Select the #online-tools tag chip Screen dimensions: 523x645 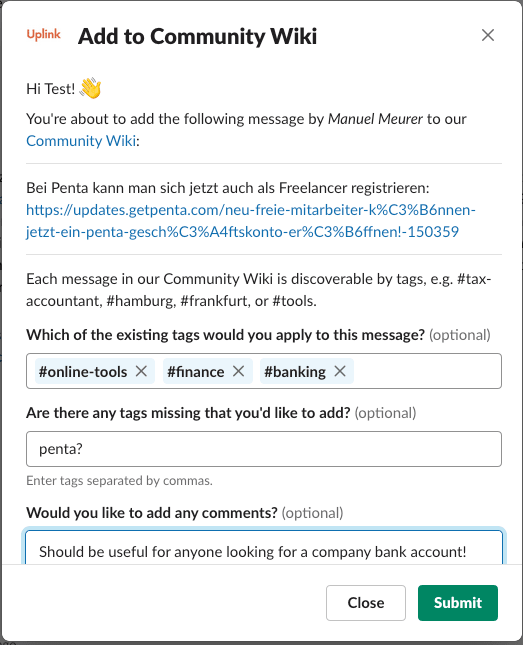pos(83,371)
